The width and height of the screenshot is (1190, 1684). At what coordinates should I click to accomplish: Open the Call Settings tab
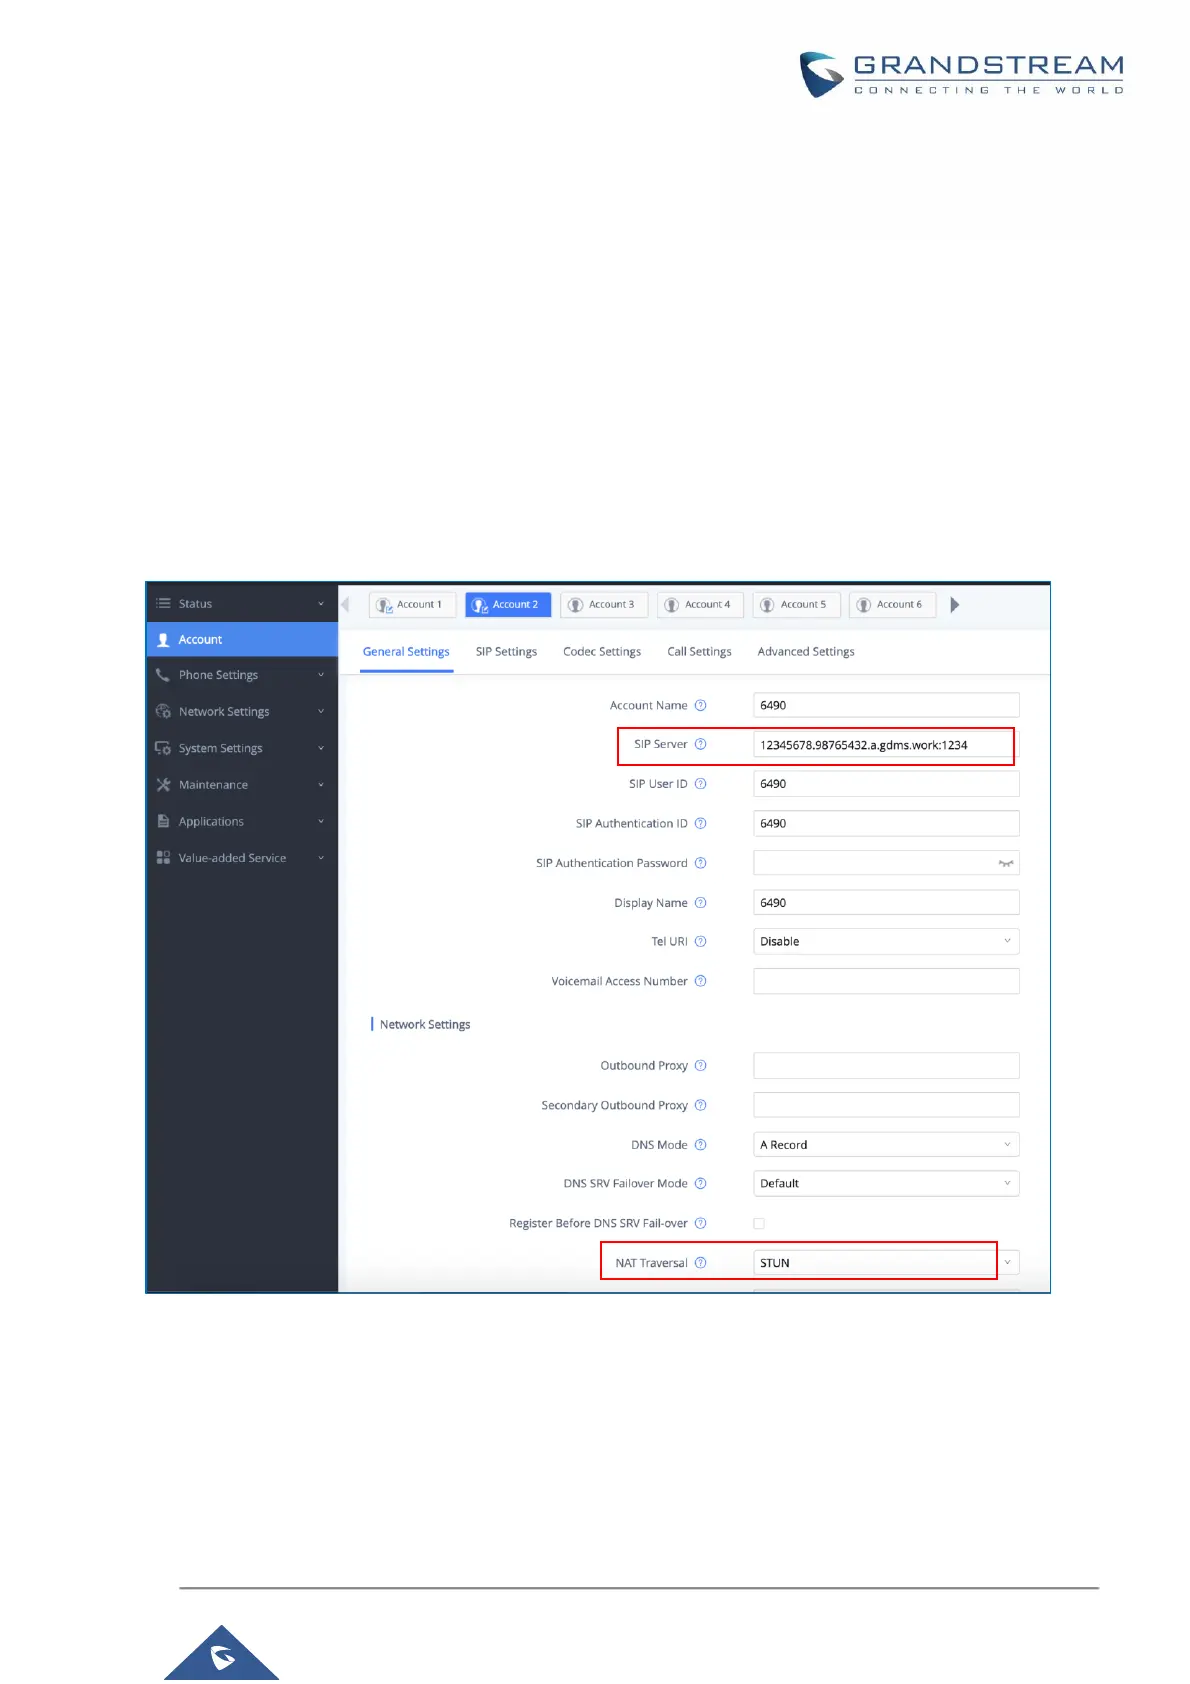[x=699, y=652]
